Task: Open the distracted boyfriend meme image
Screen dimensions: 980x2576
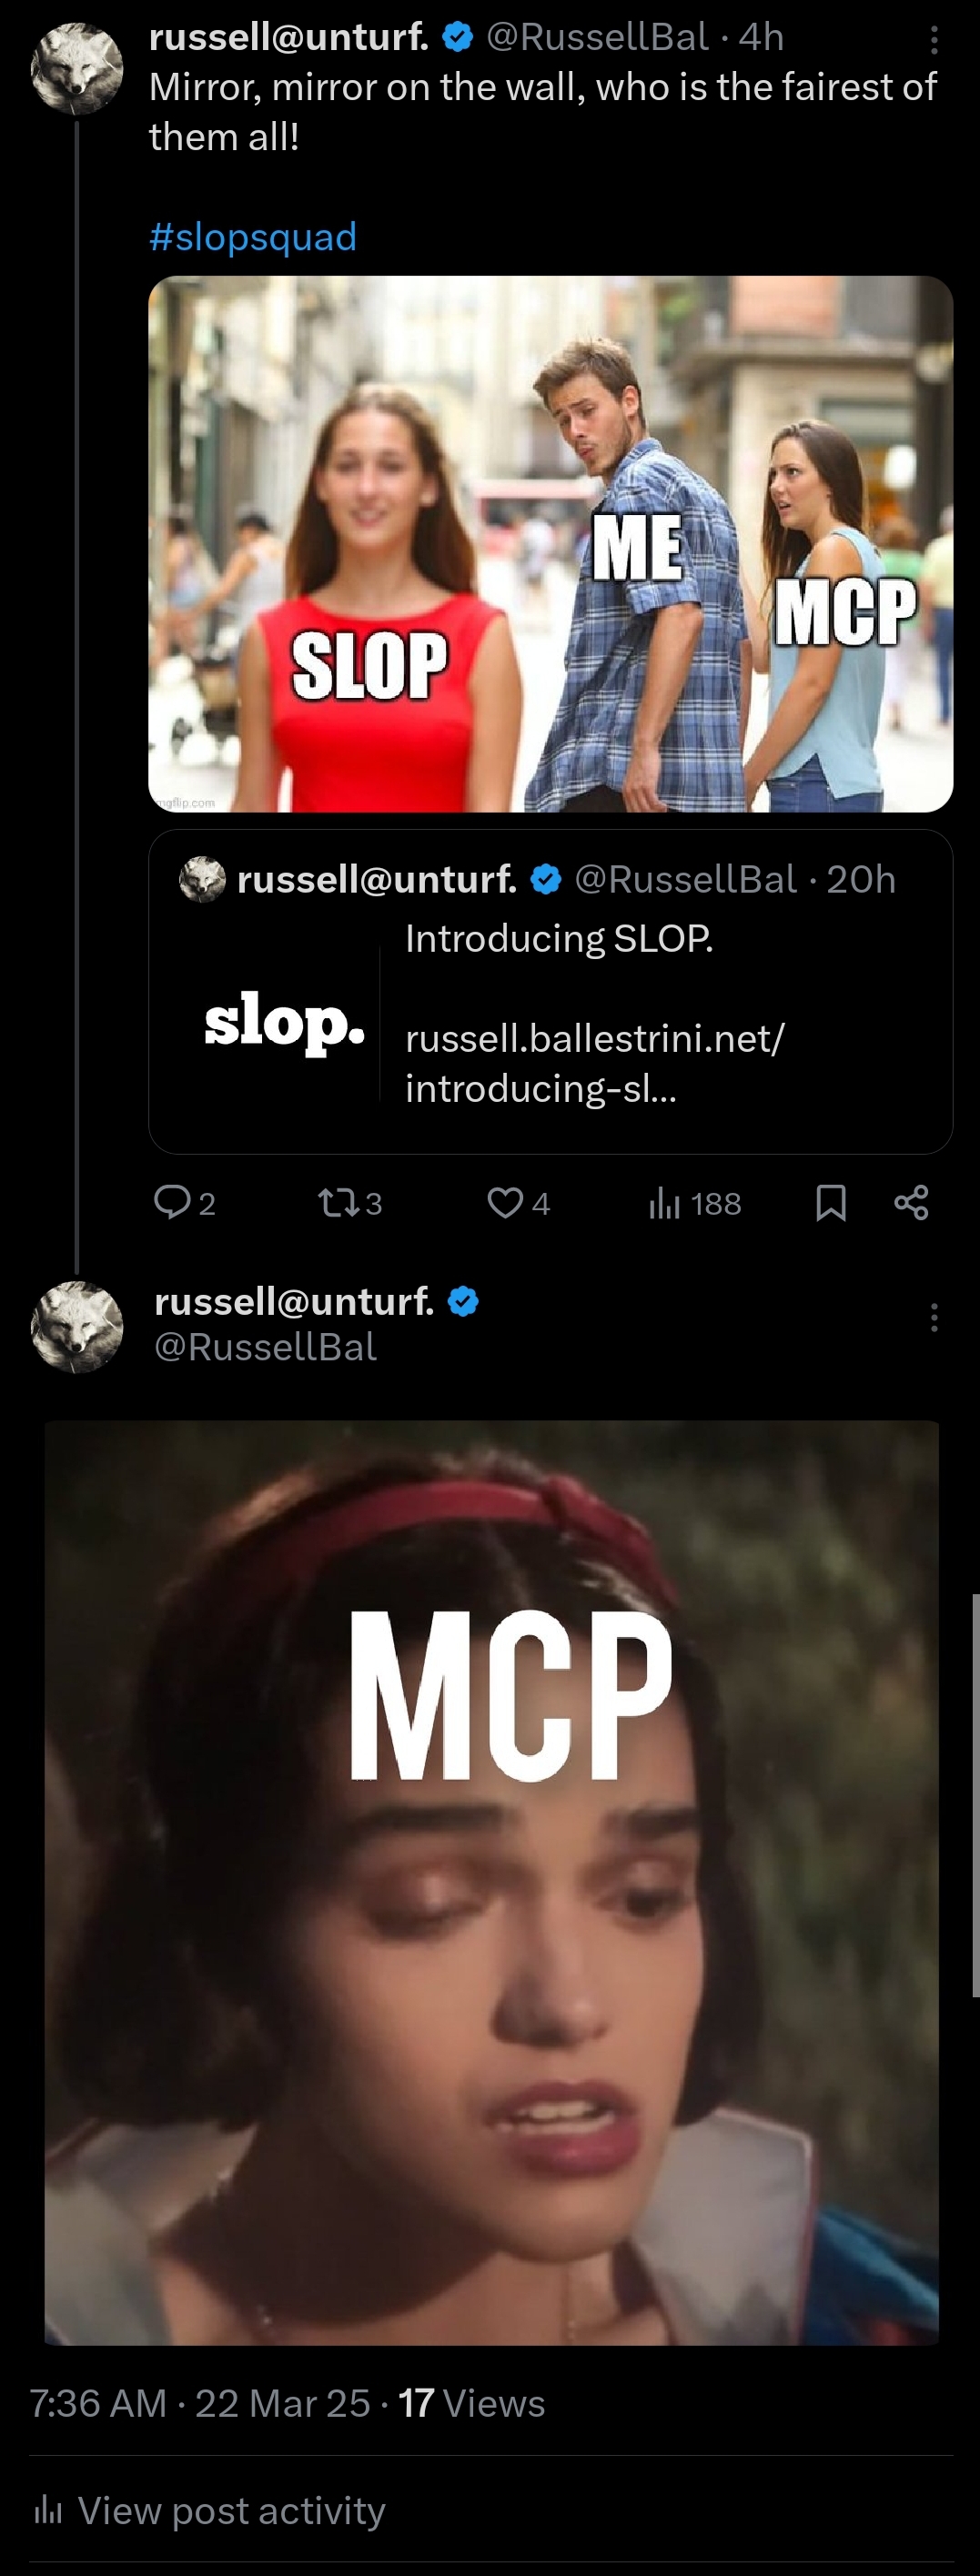Action: click(550, 544)
